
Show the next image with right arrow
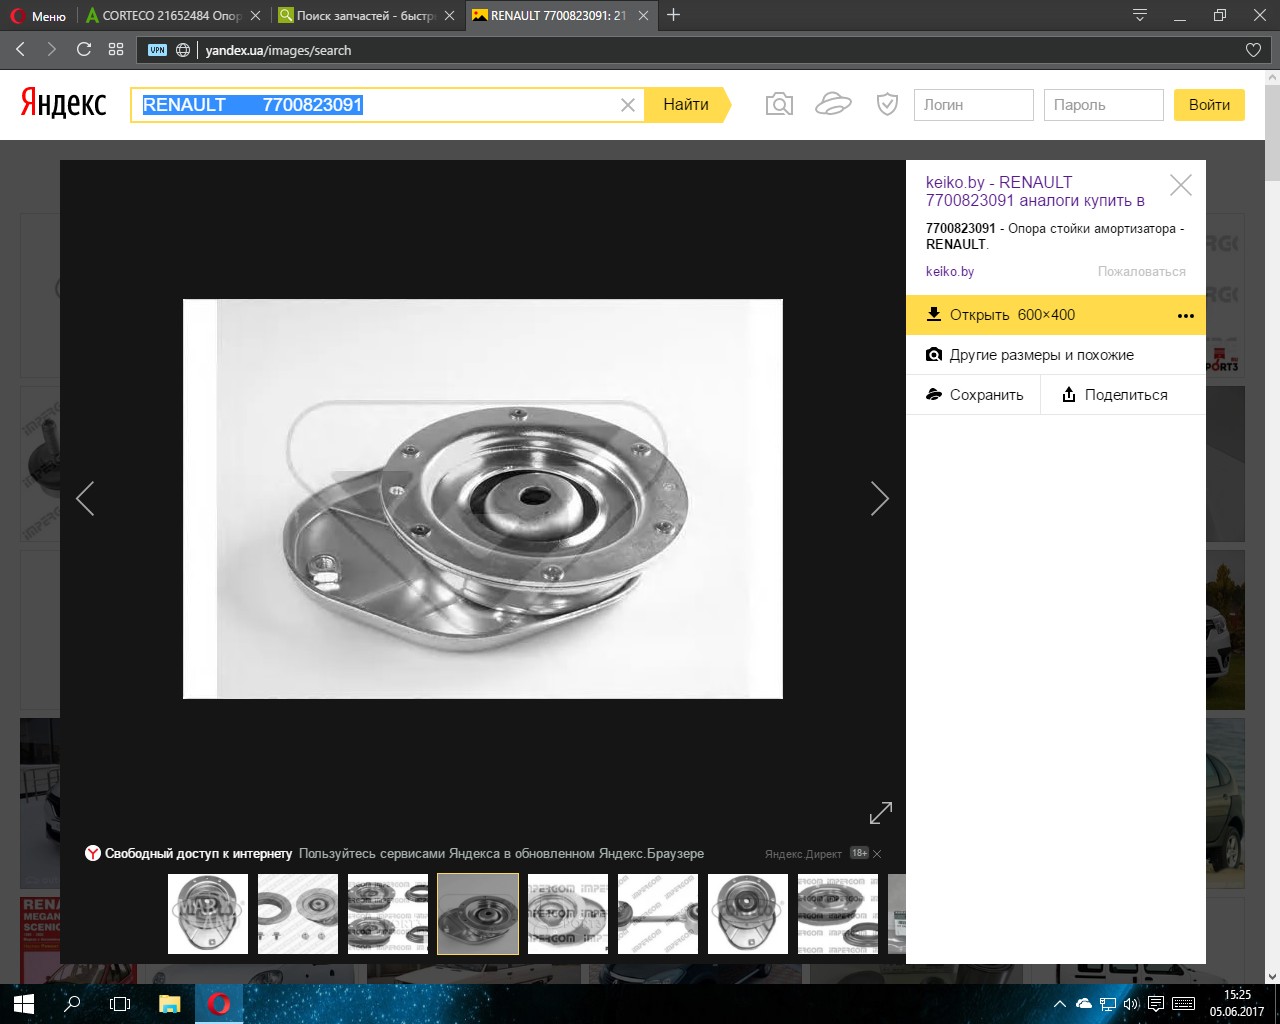pyautogui.click(x=879, y=498)
